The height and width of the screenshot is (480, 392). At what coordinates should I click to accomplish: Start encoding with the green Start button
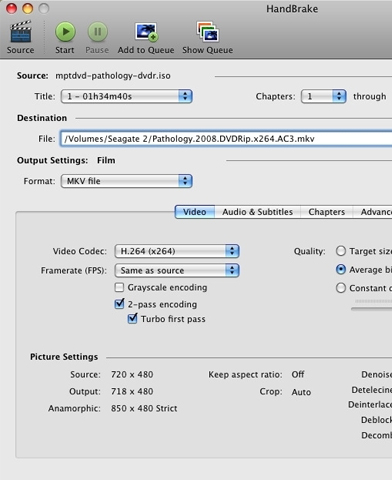click(65, 32)
